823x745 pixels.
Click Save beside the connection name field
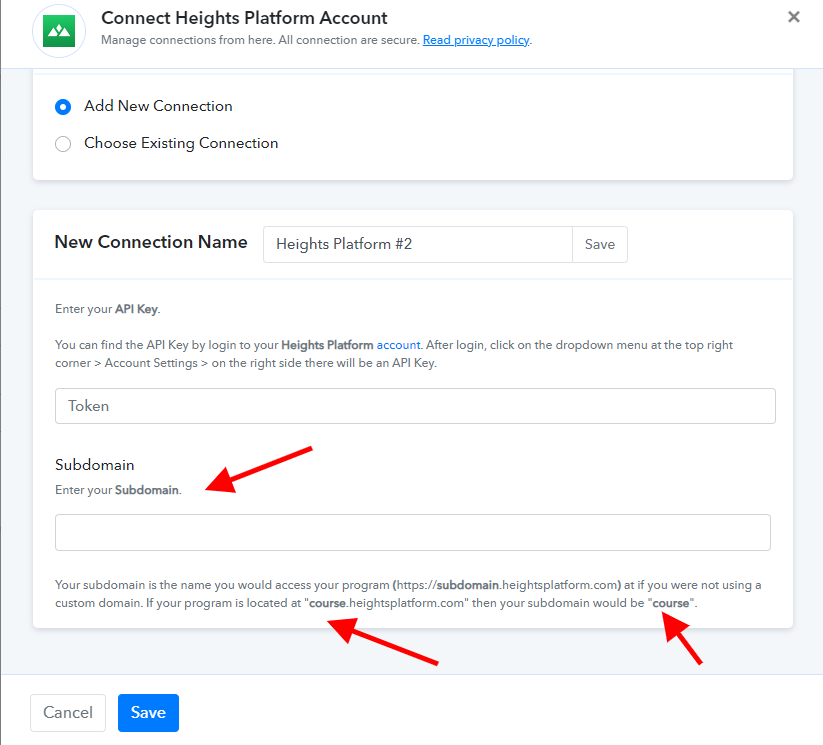pos(600,244)
